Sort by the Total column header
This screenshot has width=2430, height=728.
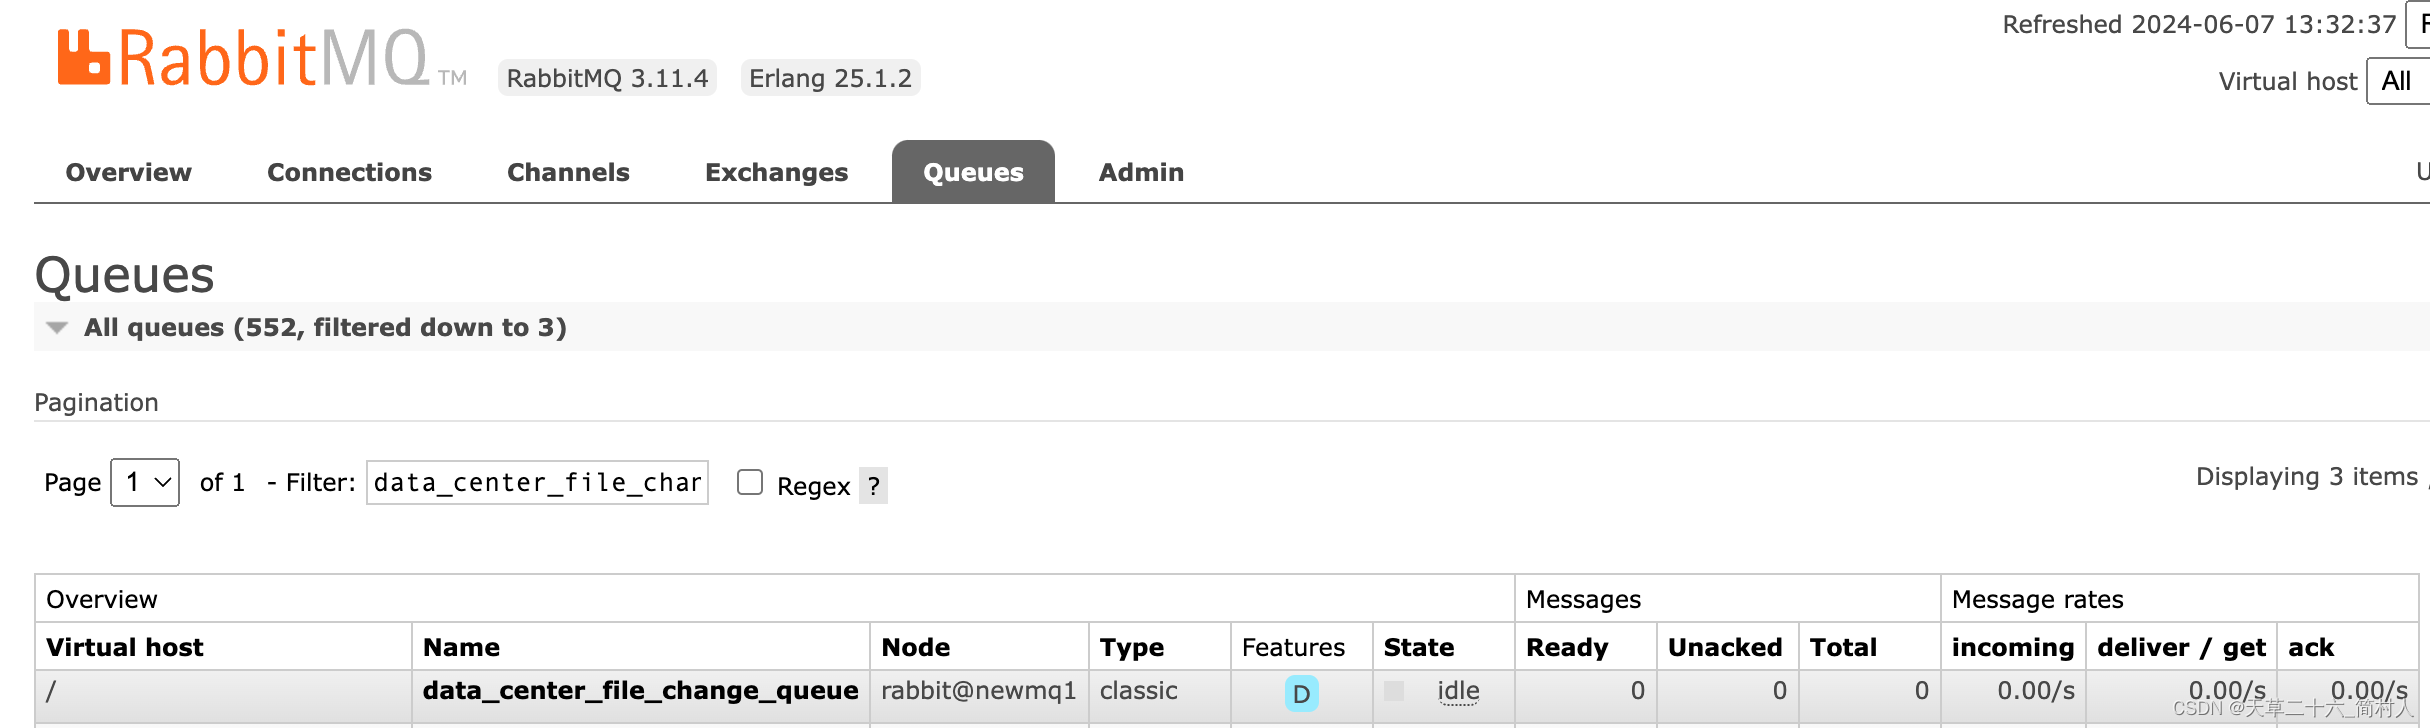click(1843, 647)
